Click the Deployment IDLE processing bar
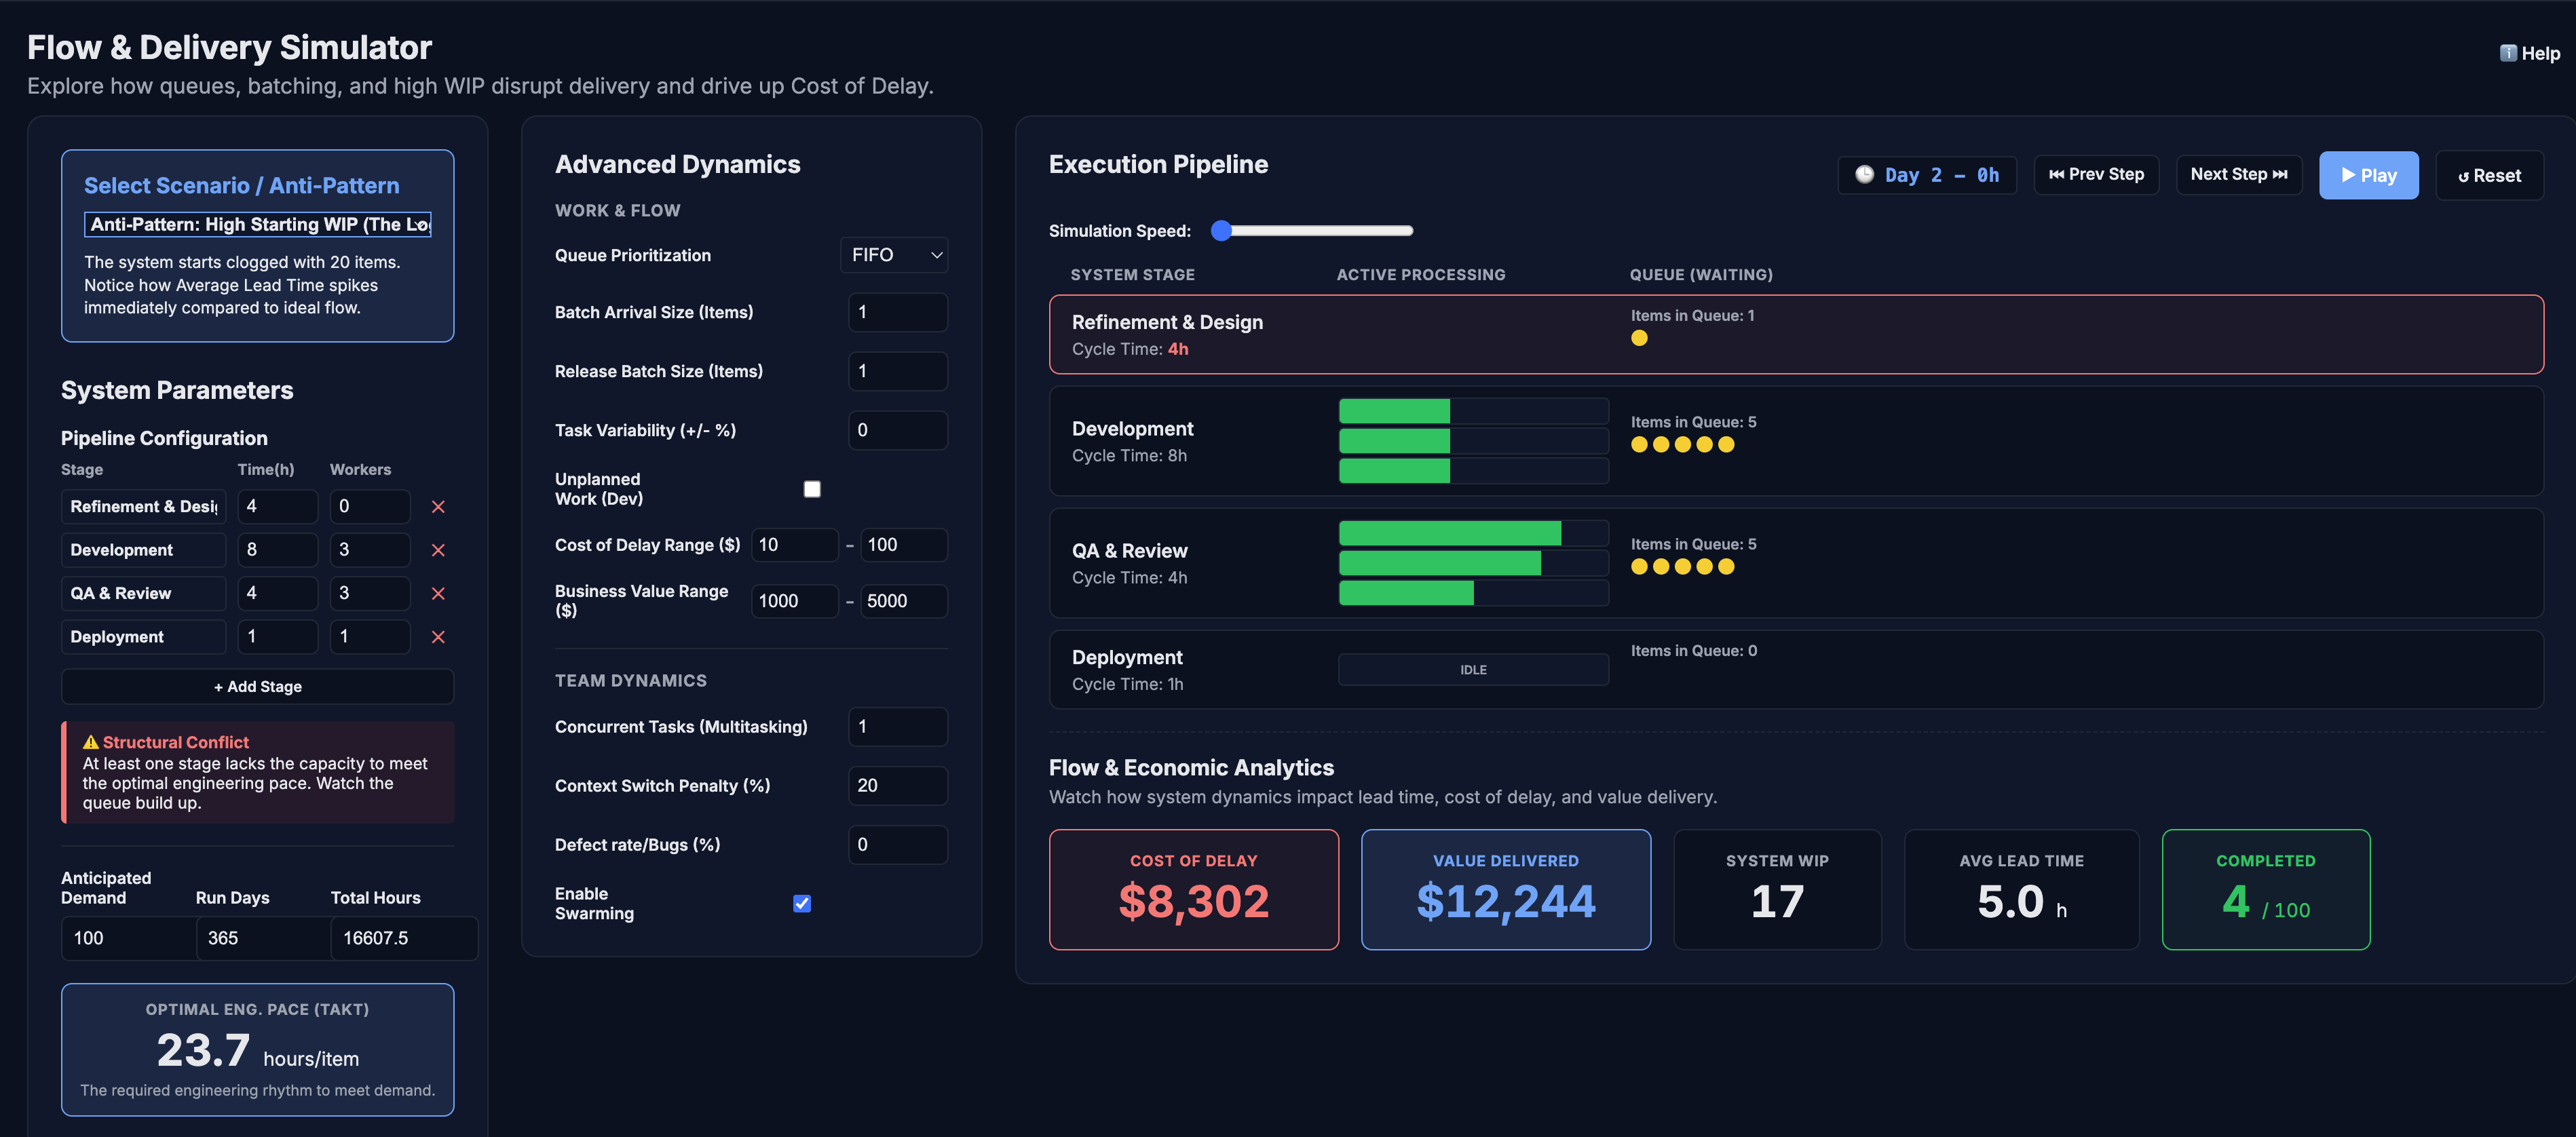Image resolution: width=2576 pixels, height=1137 pixels. [x=1473, y=670]
